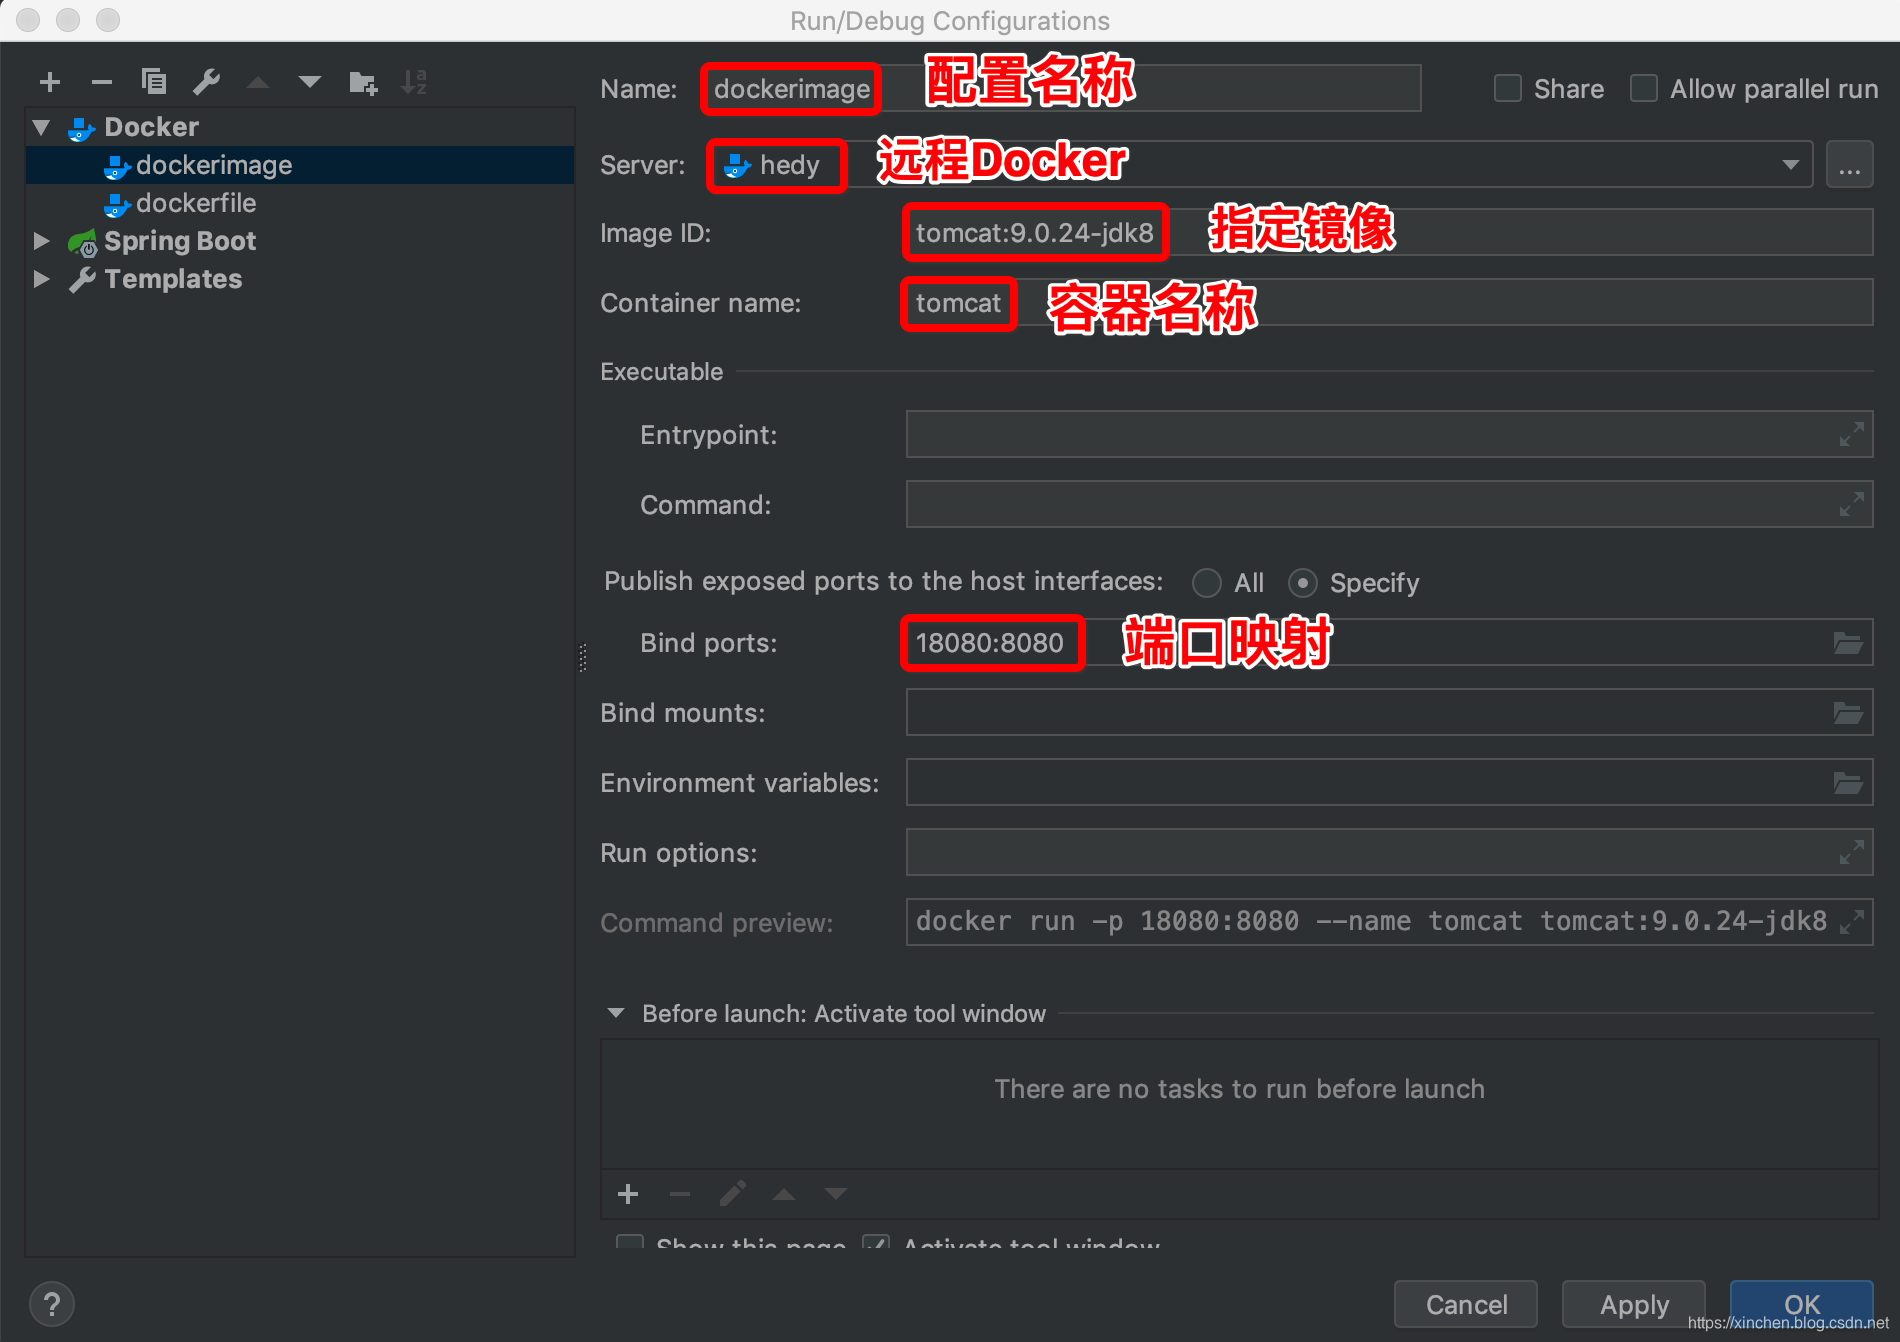The height and width of the screenshot is (1342, 1900).
Task: Open the Bind ports browse dialog
Action: pos(1848,643)
